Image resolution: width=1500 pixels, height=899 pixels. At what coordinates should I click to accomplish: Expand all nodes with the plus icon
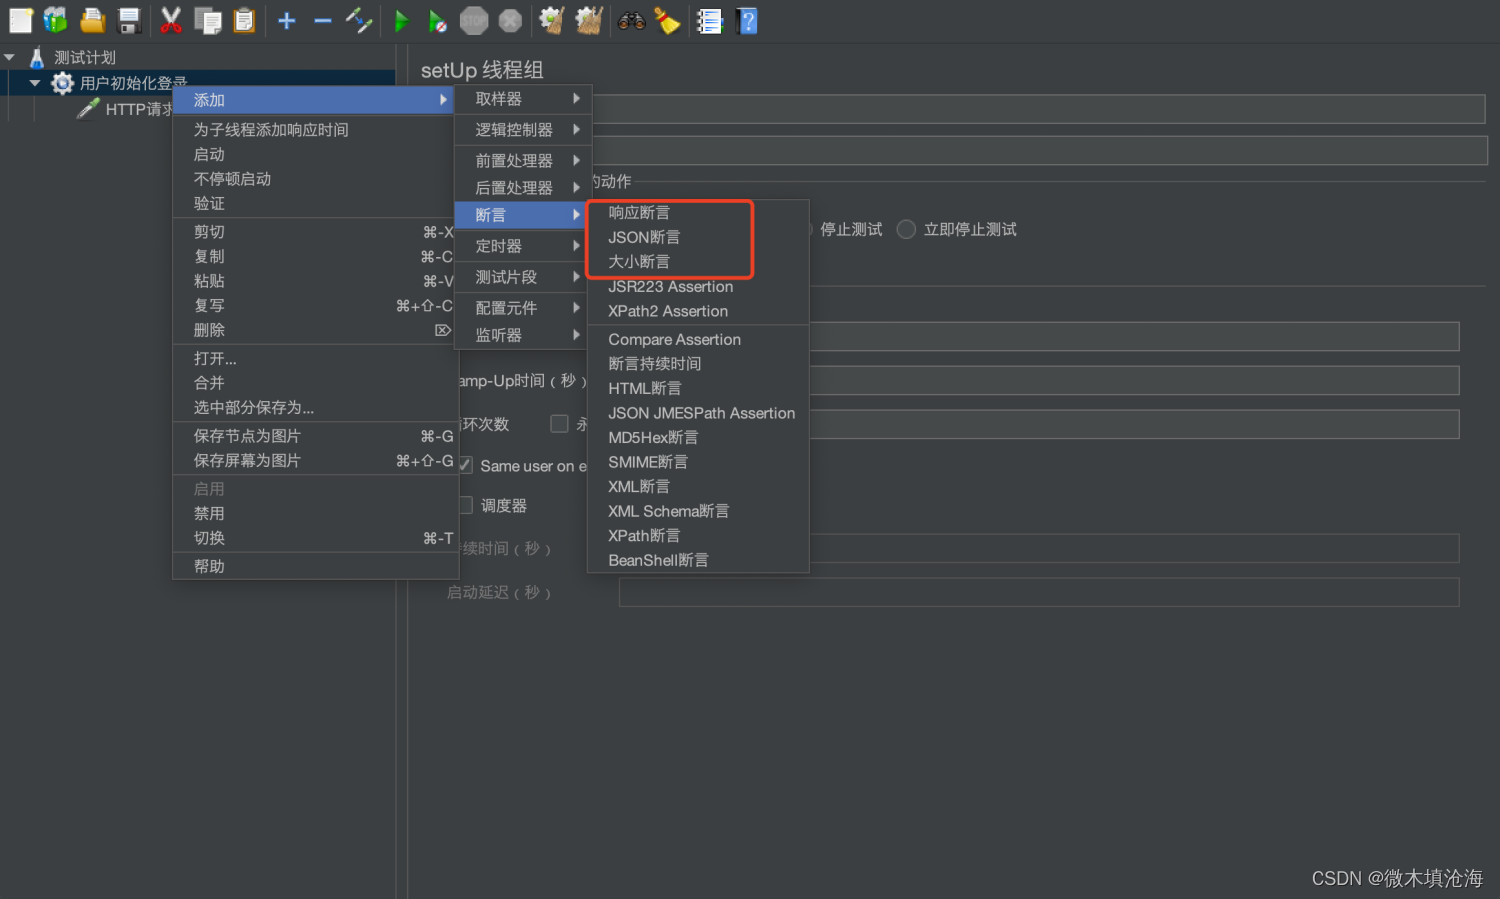point(287,20)
